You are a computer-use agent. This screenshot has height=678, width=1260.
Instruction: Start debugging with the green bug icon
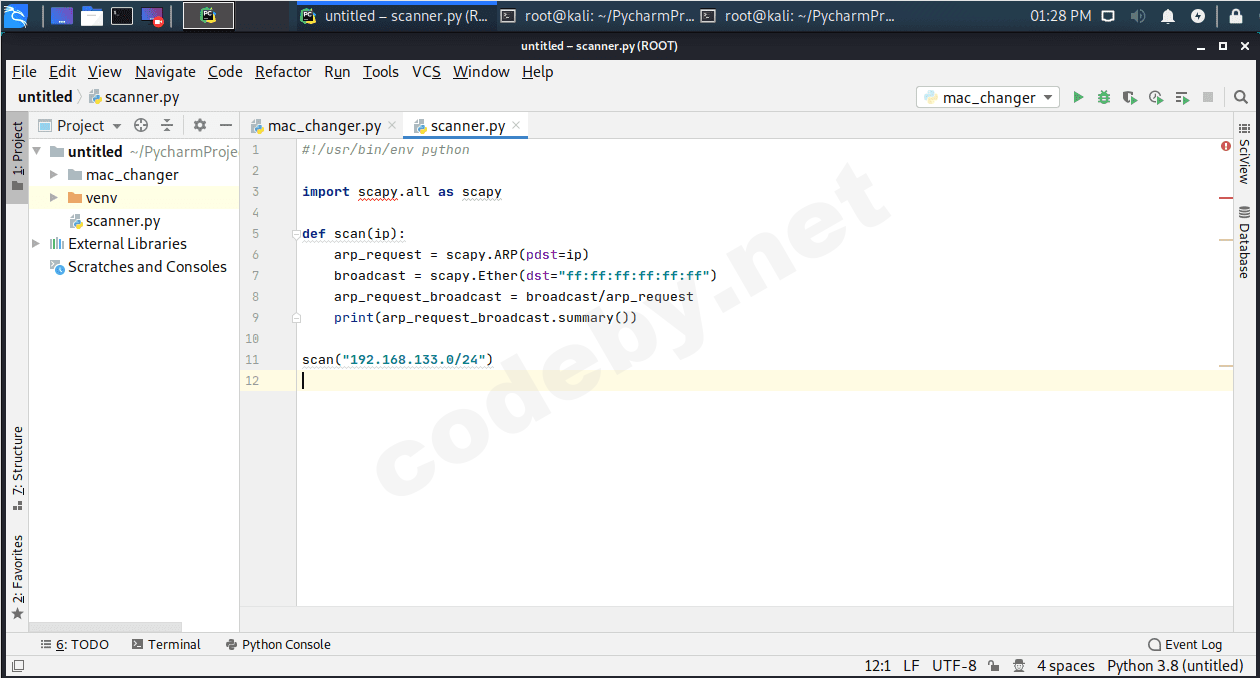(x=1104, y=97)
